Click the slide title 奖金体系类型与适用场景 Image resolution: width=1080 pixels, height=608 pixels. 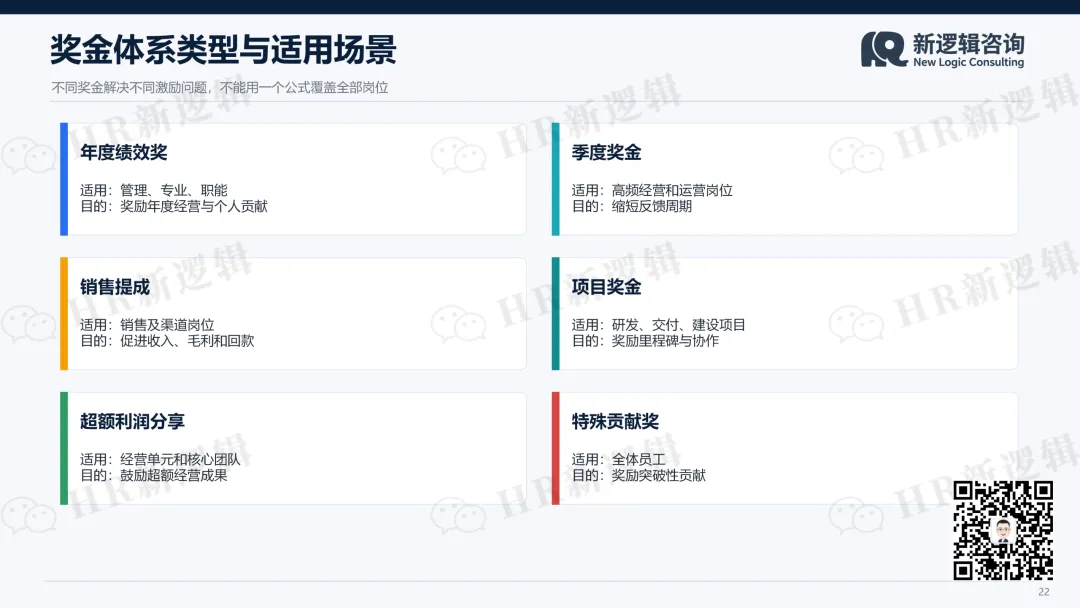pyautogui.click(x=223, y=50)
